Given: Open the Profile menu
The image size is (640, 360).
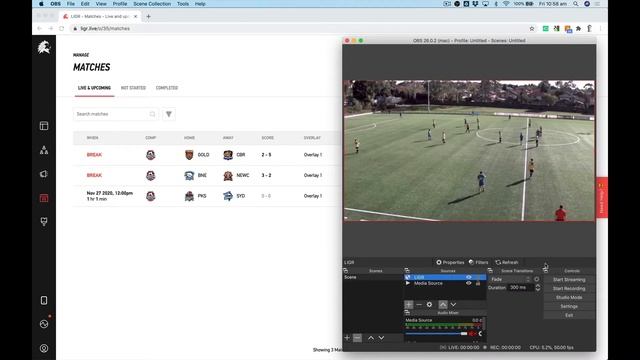Looking at the screenshot, I should tap(120, 4).
